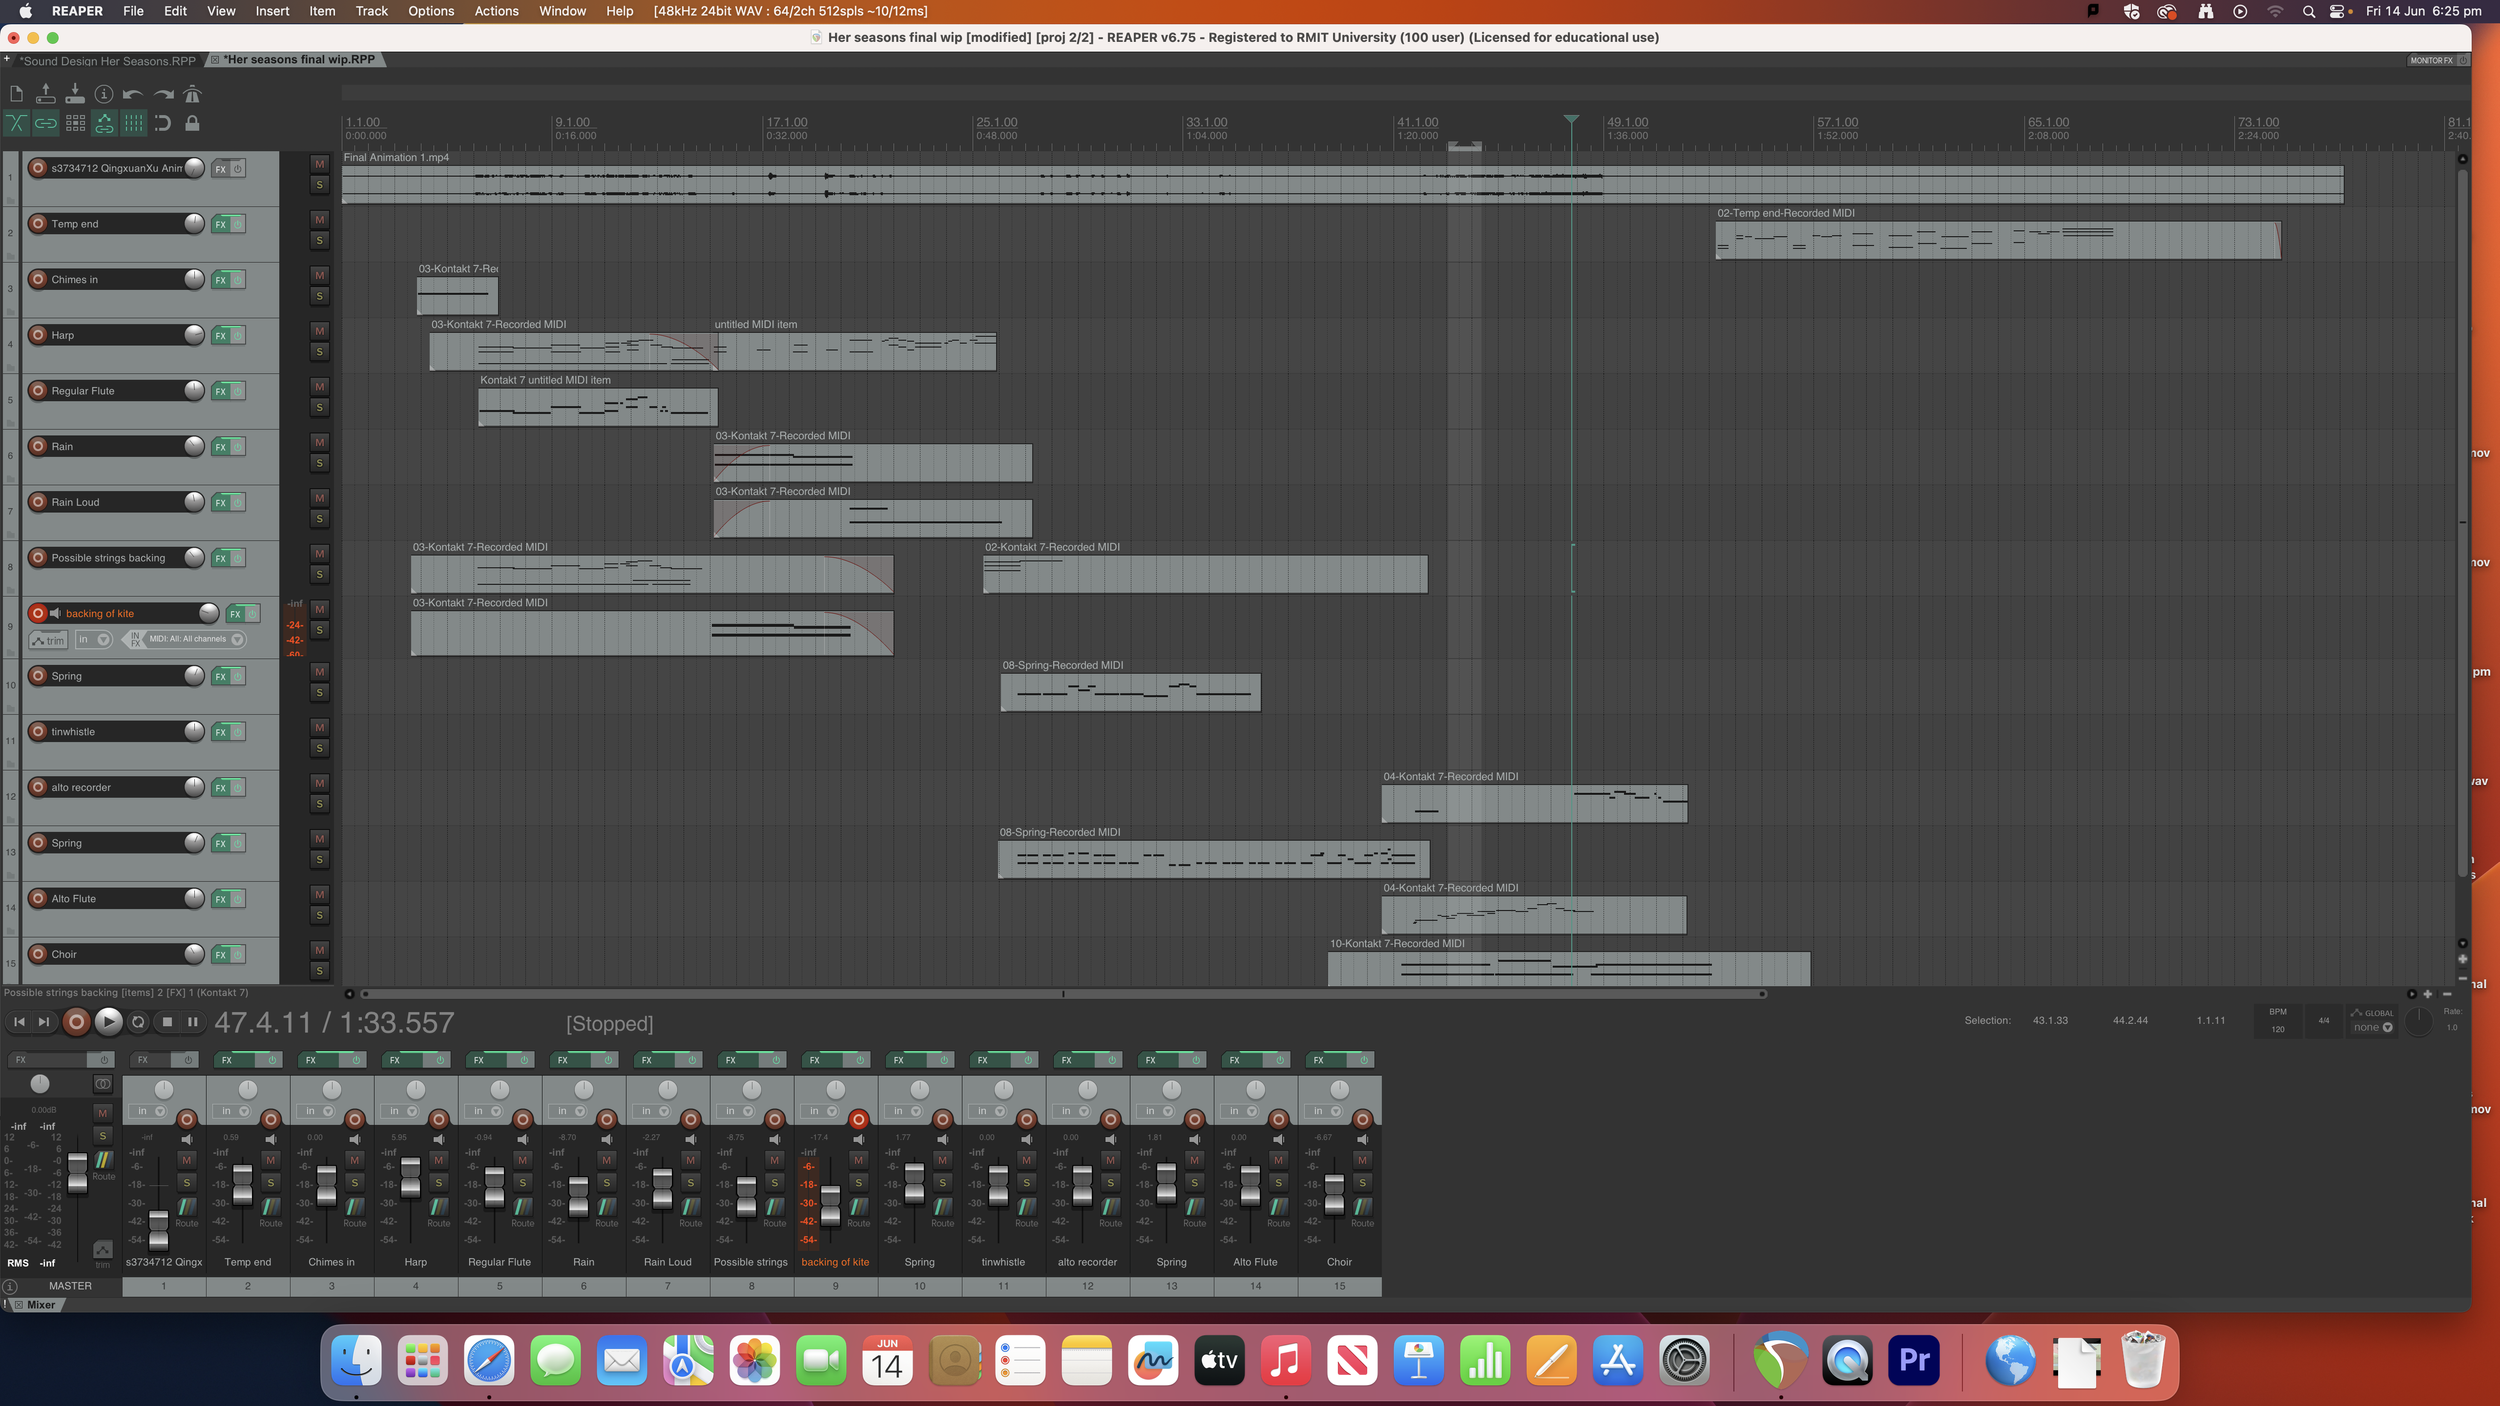Disarm record on backing of kite track
The width and height of the screenshot is (2500, 1406).
click(x=38, y=613)
